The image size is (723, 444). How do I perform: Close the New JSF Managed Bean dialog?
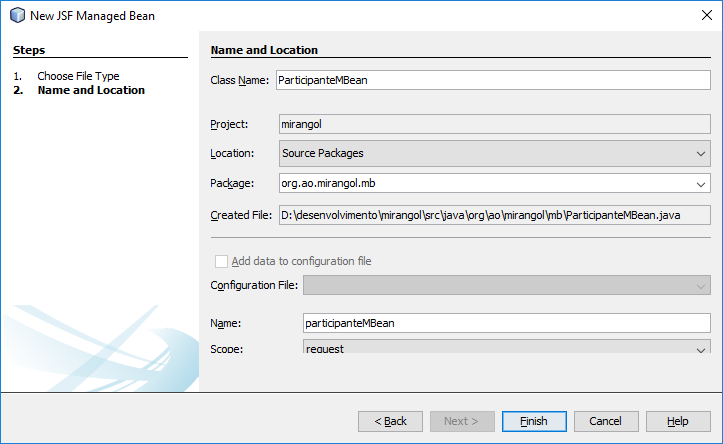pyautogui.click(x=706, y=15)
